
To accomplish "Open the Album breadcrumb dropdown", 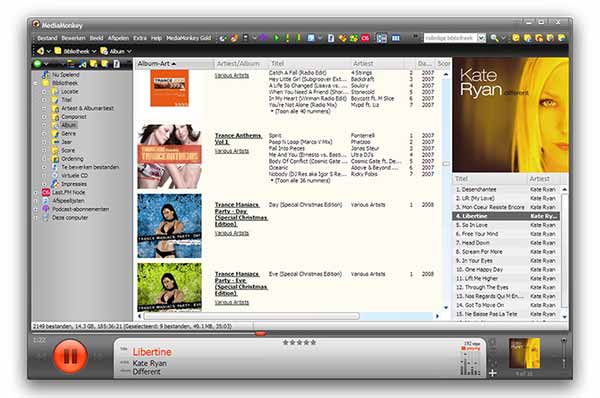I will (x=129, y=51).
